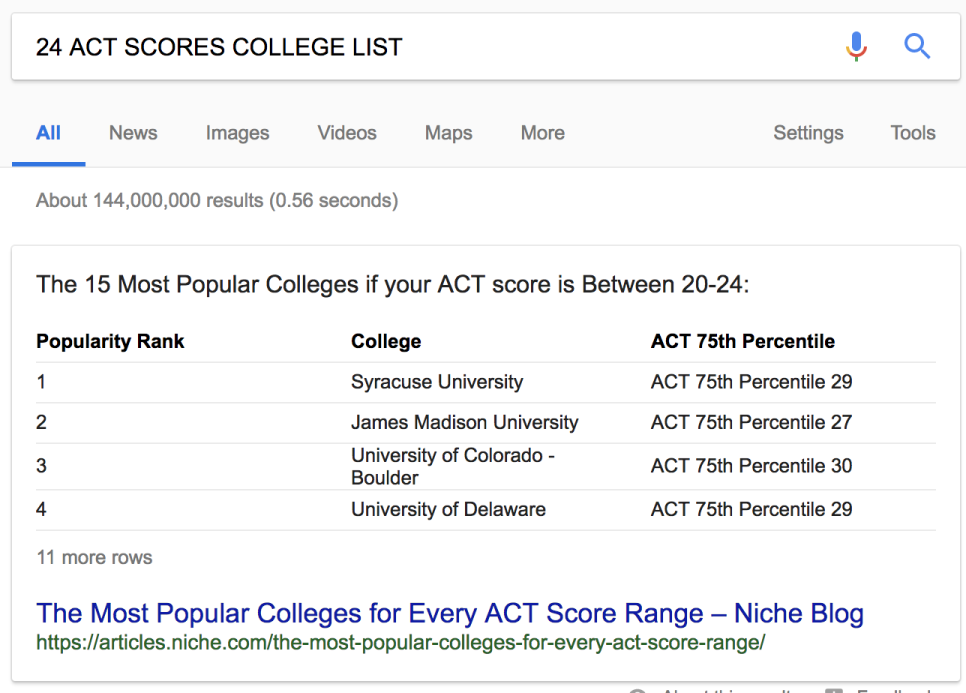Click the ACT 75th Percentile 27 value
The width and height of the screenshot is (966, 693).
[752, 423]
